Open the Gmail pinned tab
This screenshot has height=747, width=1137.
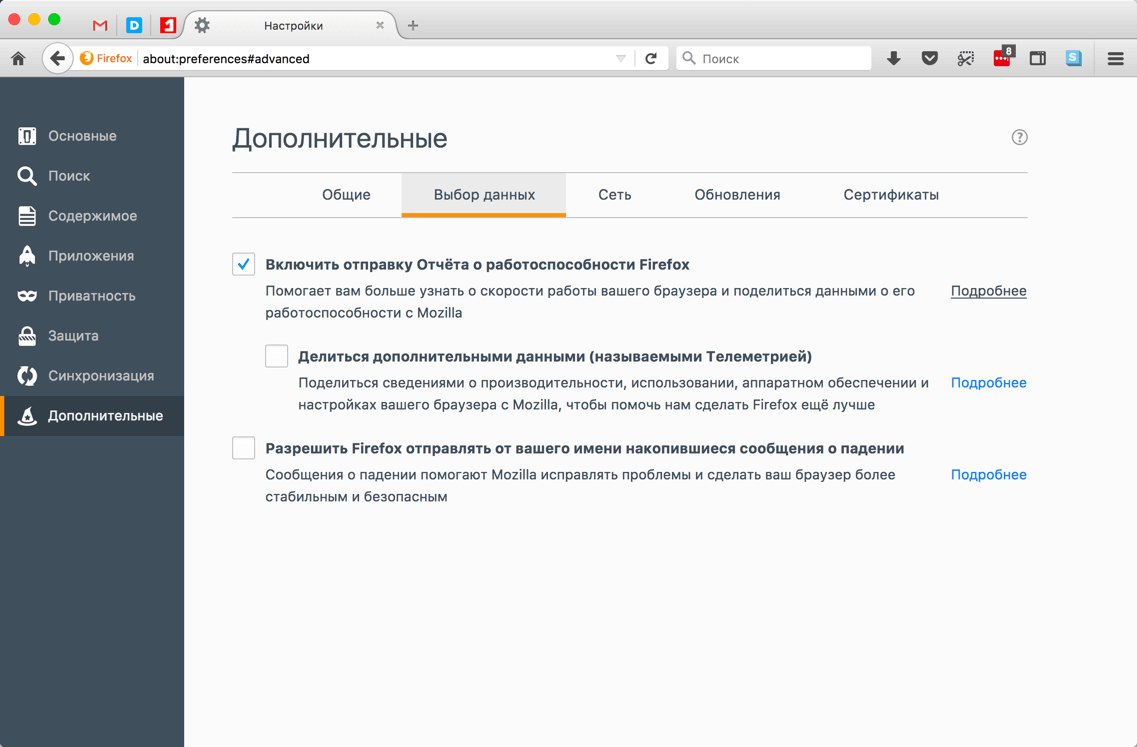pos(100,25)
